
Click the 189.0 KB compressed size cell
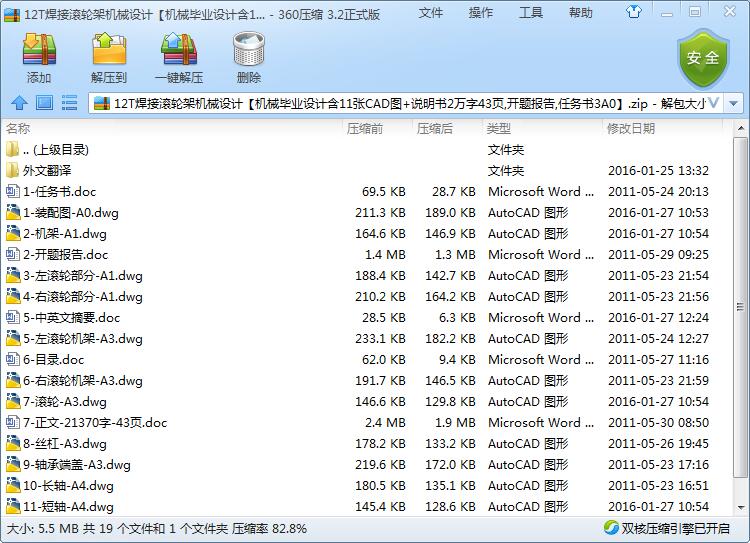pyautogui.click(x=450, y=213)
